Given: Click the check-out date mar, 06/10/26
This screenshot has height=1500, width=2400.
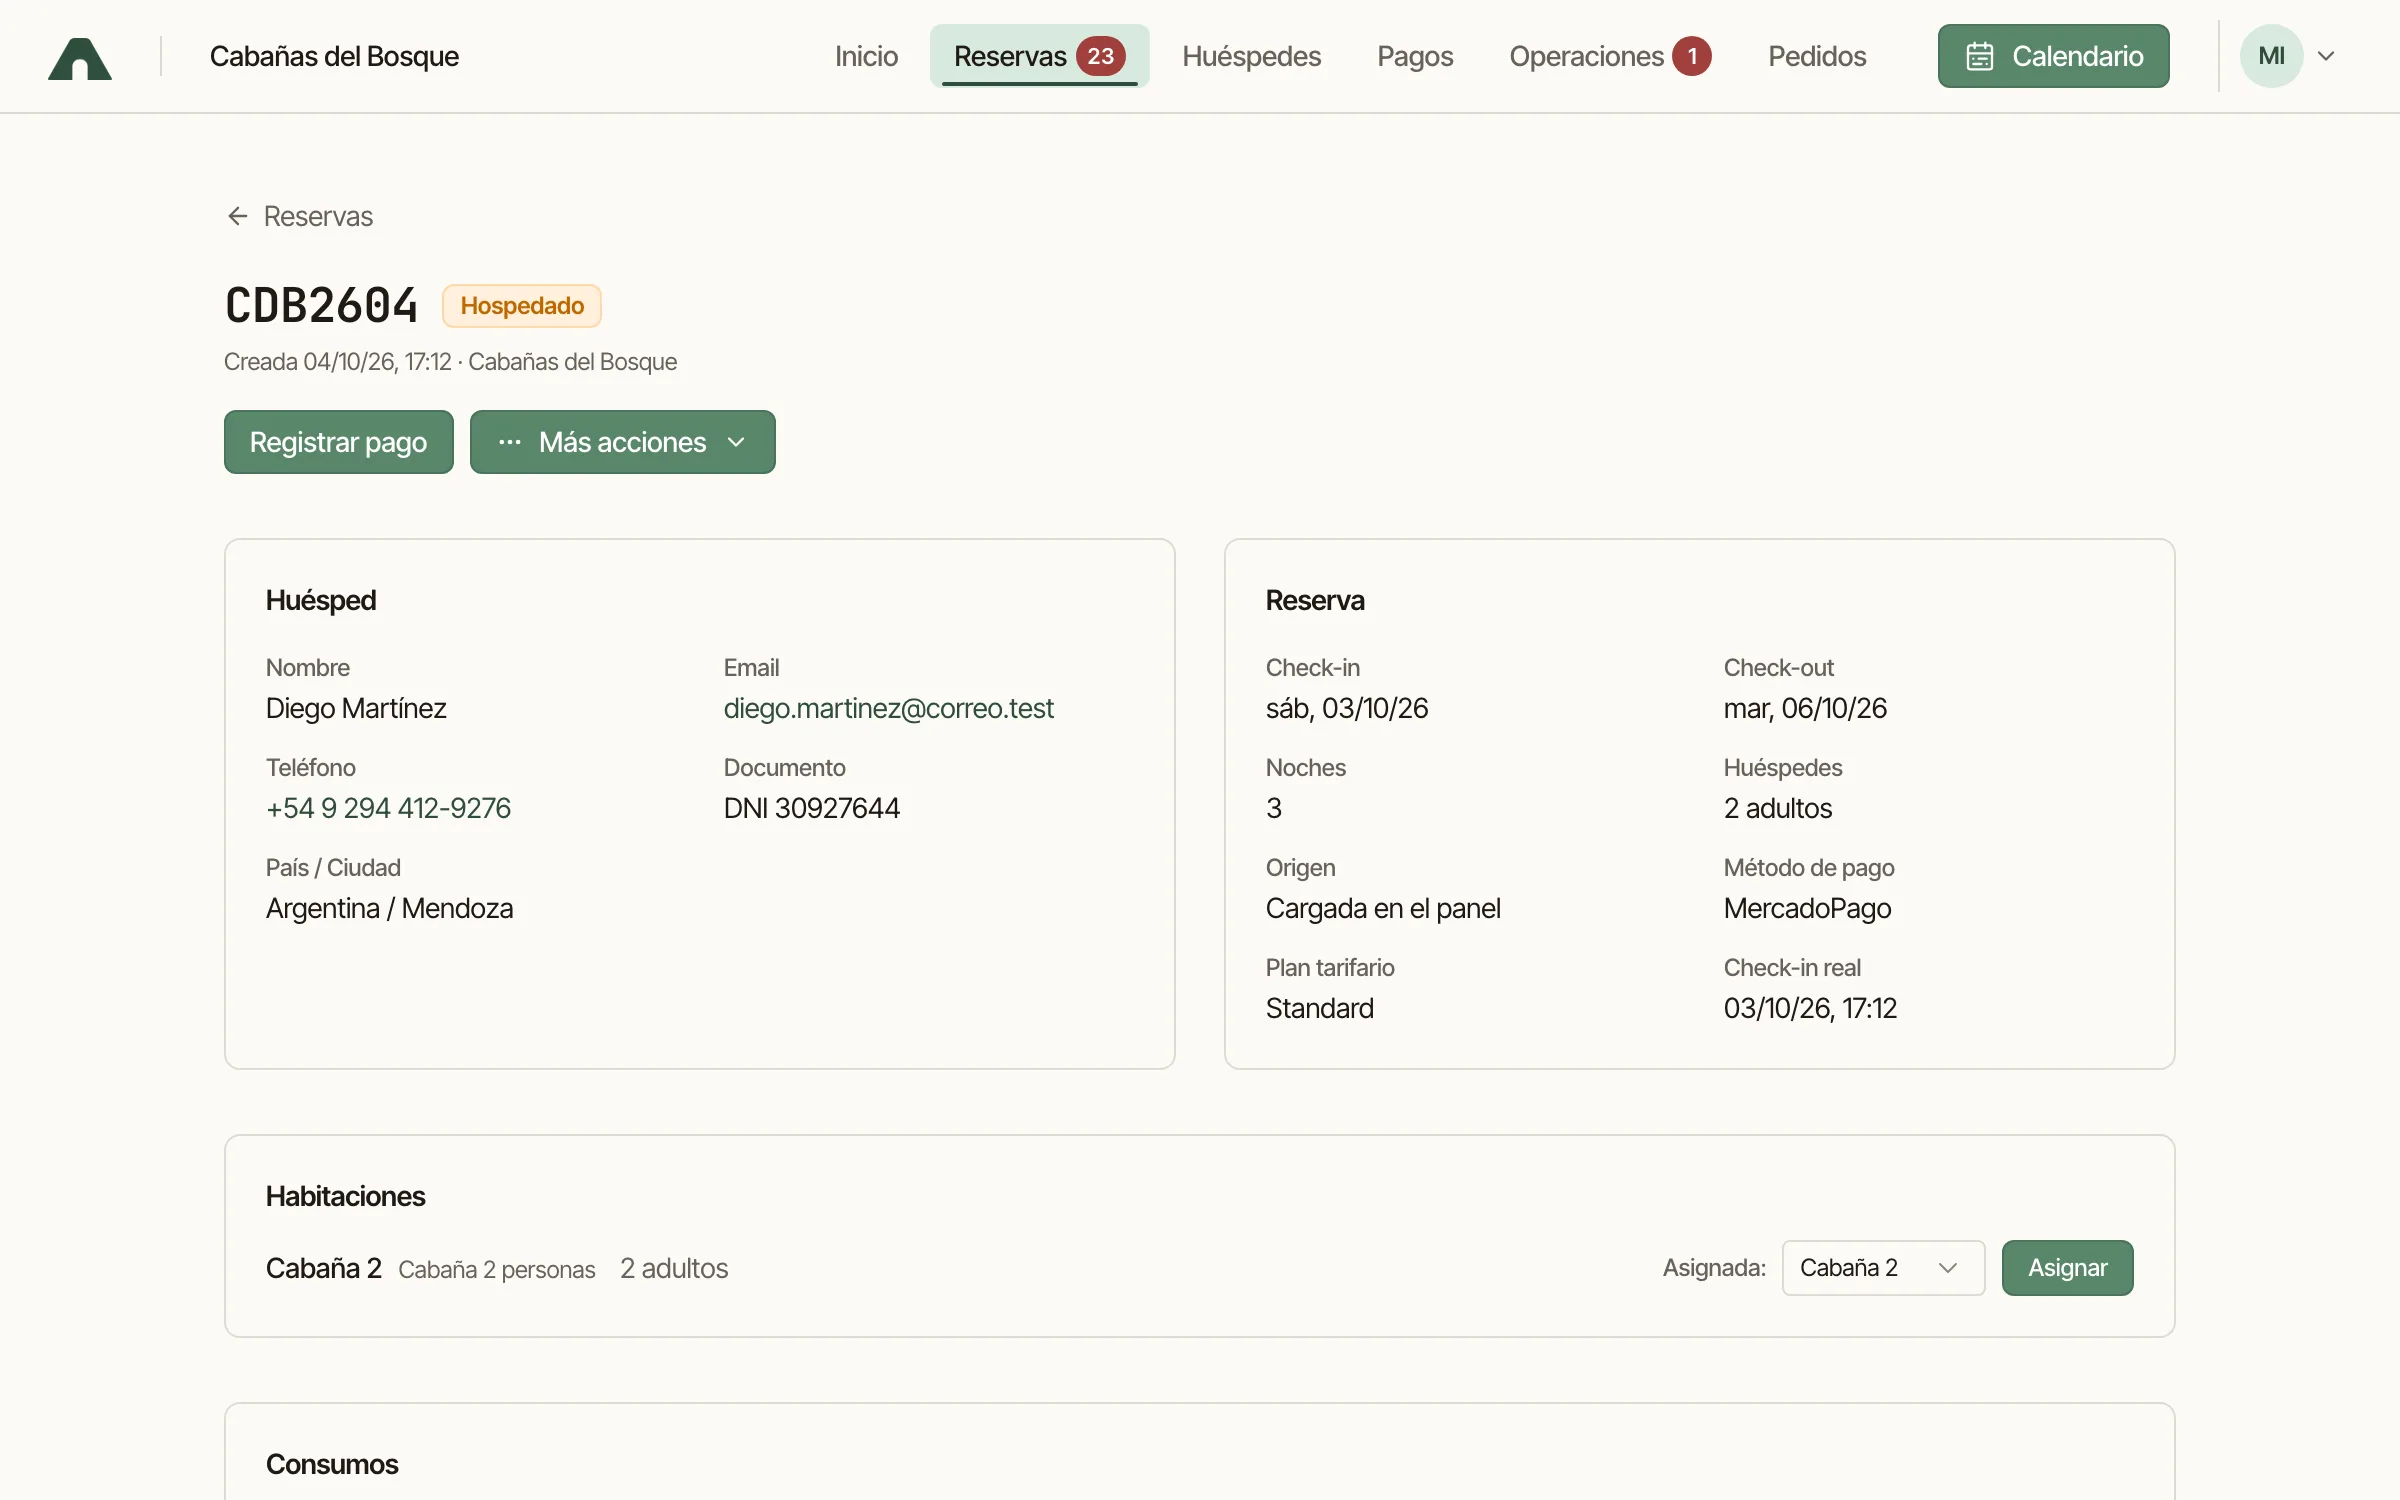Looking at the screenshot, I should coord(1804,708).
